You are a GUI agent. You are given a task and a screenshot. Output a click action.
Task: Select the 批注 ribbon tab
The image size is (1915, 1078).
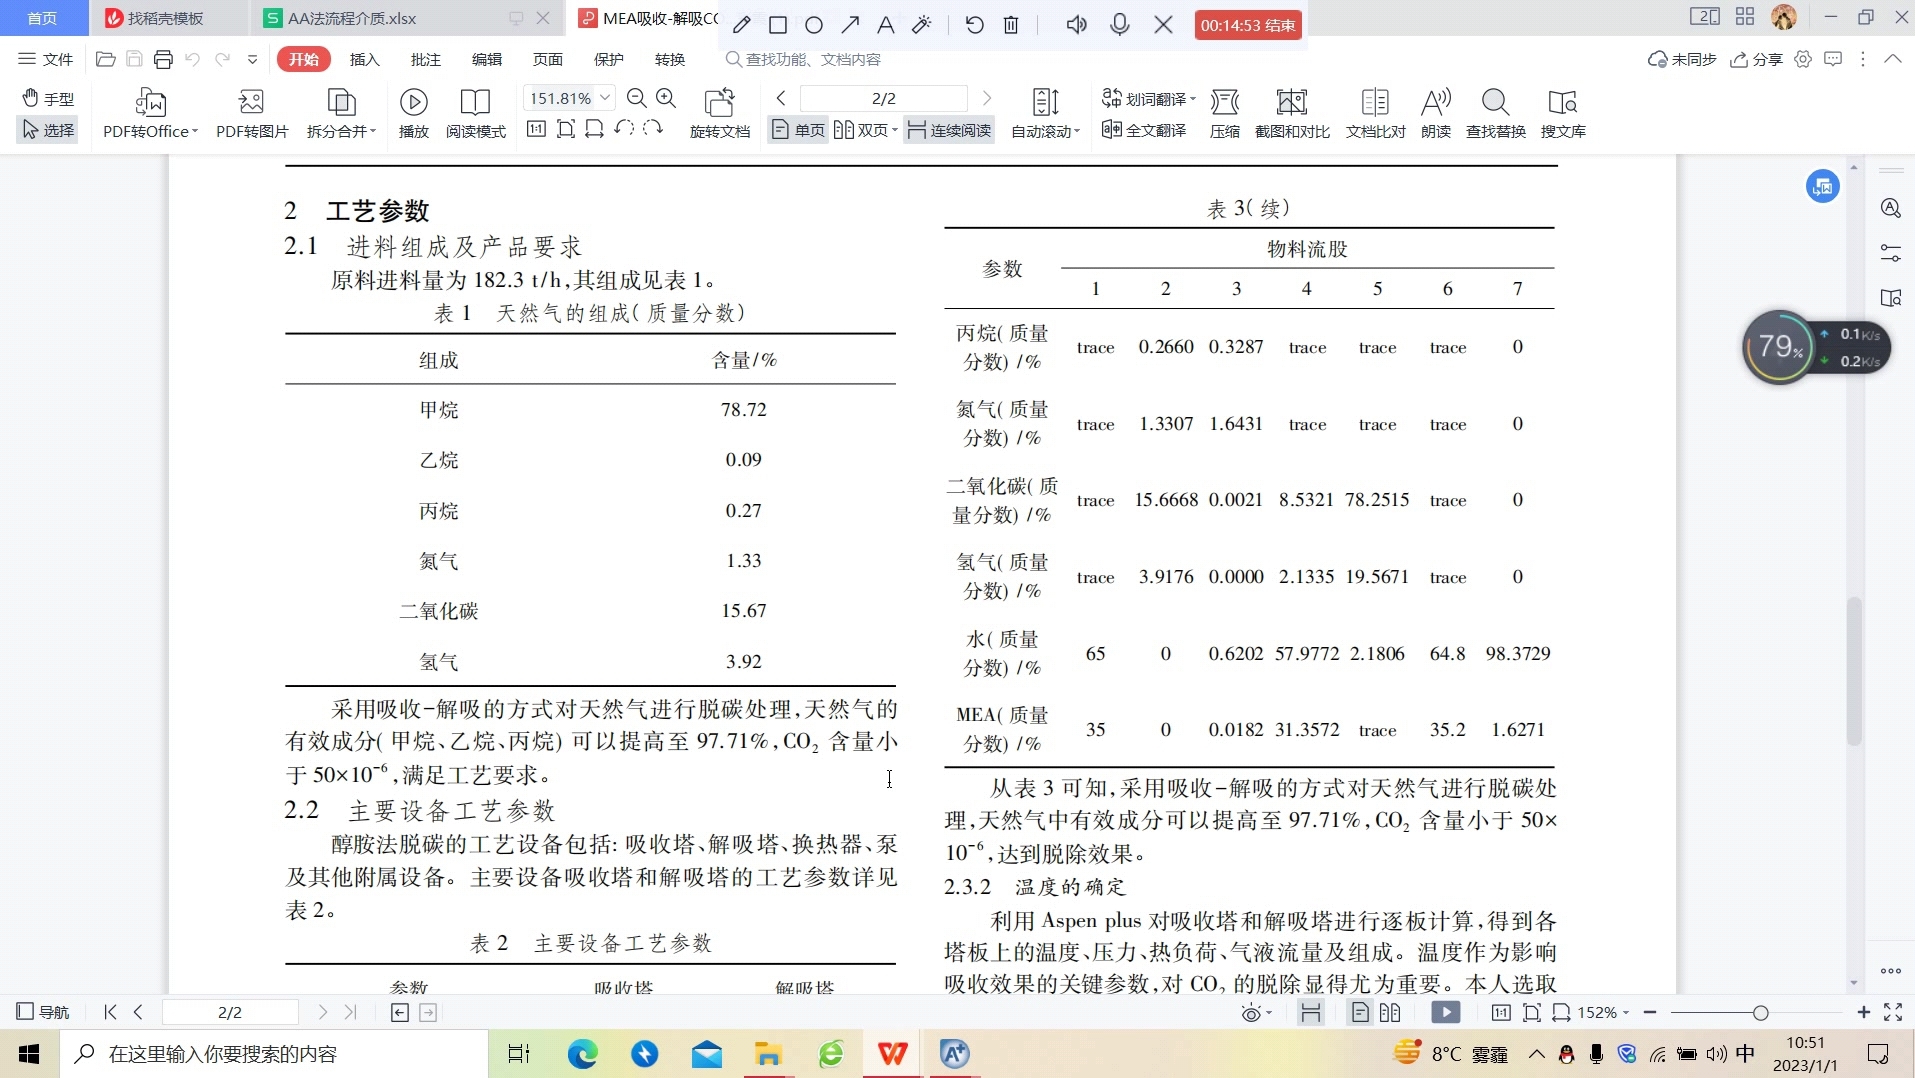[426, 59]
